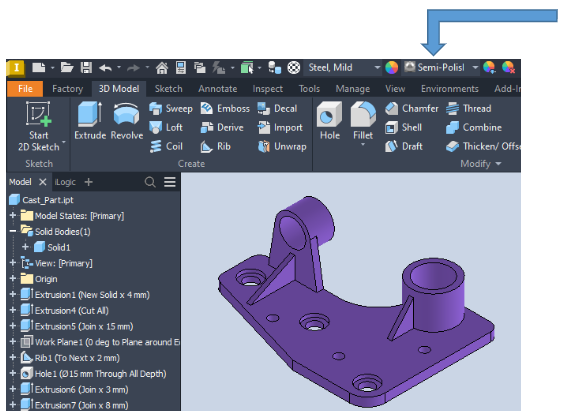Click the Appearance color wheel icon
Screen dimensions: 562x416
click(x=391, y=67)
